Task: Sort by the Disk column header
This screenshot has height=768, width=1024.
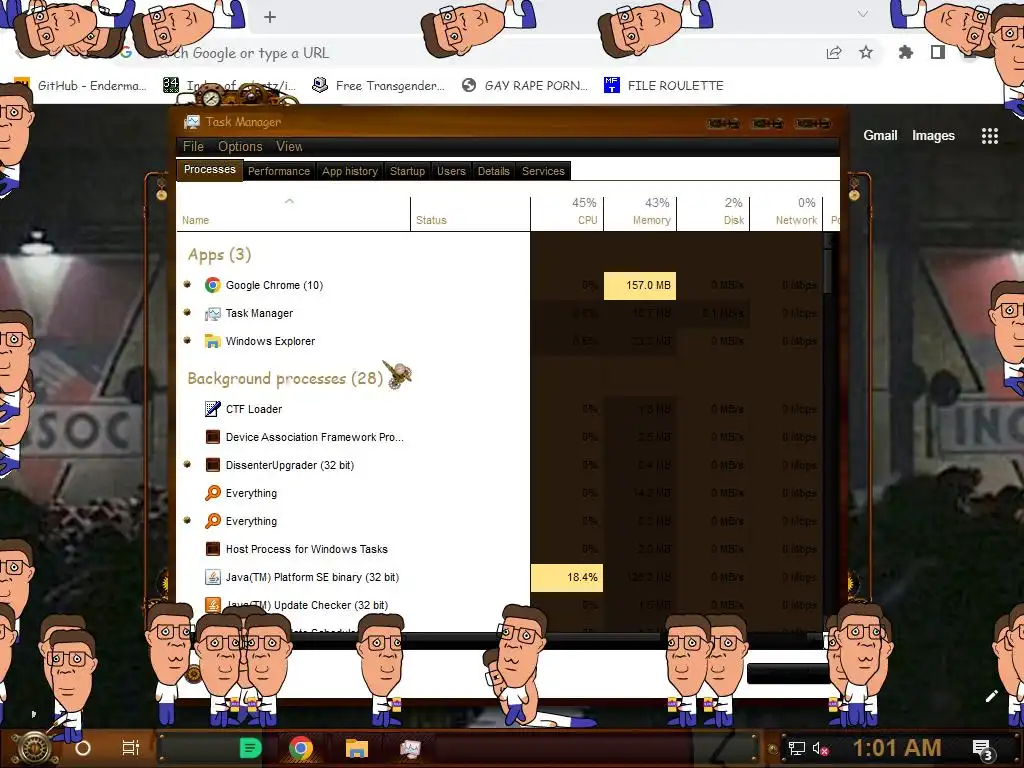Action: (713, 214)
